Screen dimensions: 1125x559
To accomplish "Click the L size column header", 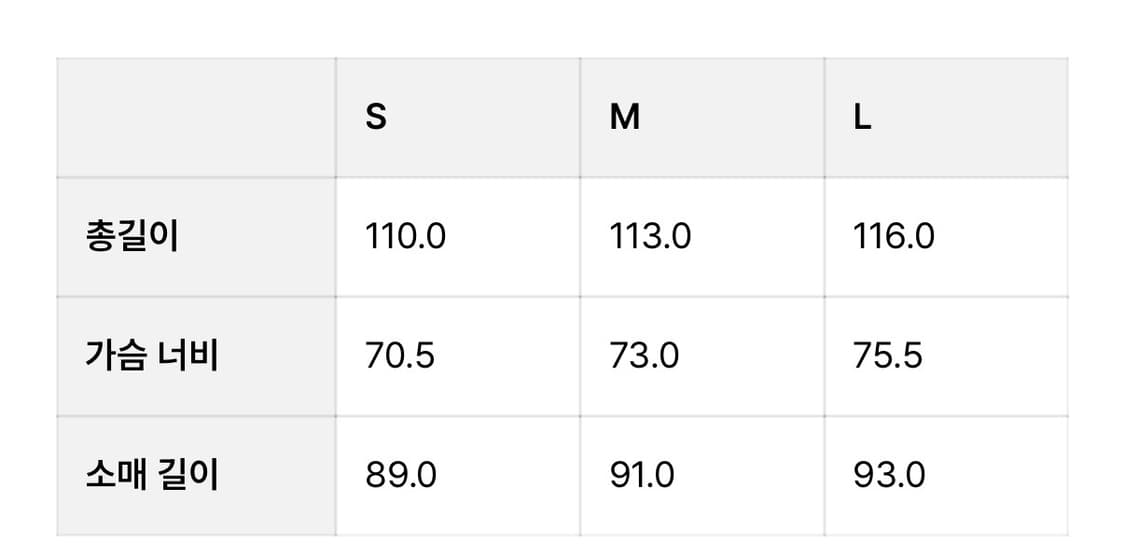I will (862, 118).
